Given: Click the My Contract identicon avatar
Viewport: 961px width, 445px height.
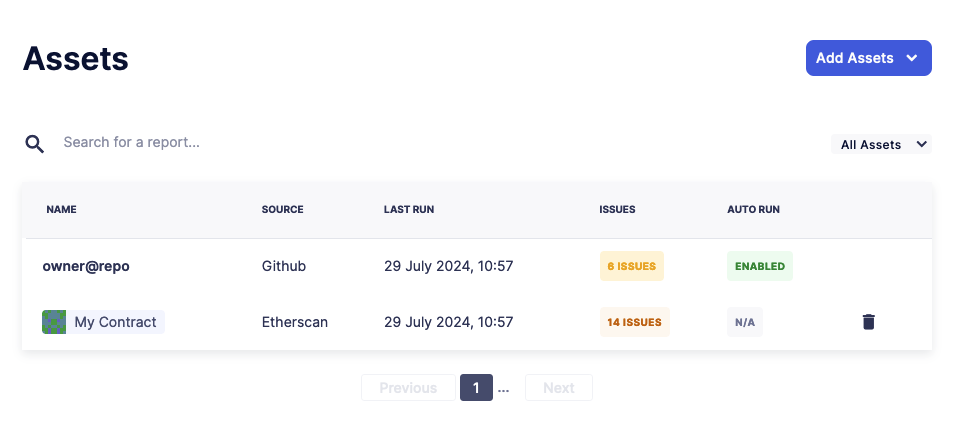Looking at the screenshot, I should [54, 322].
